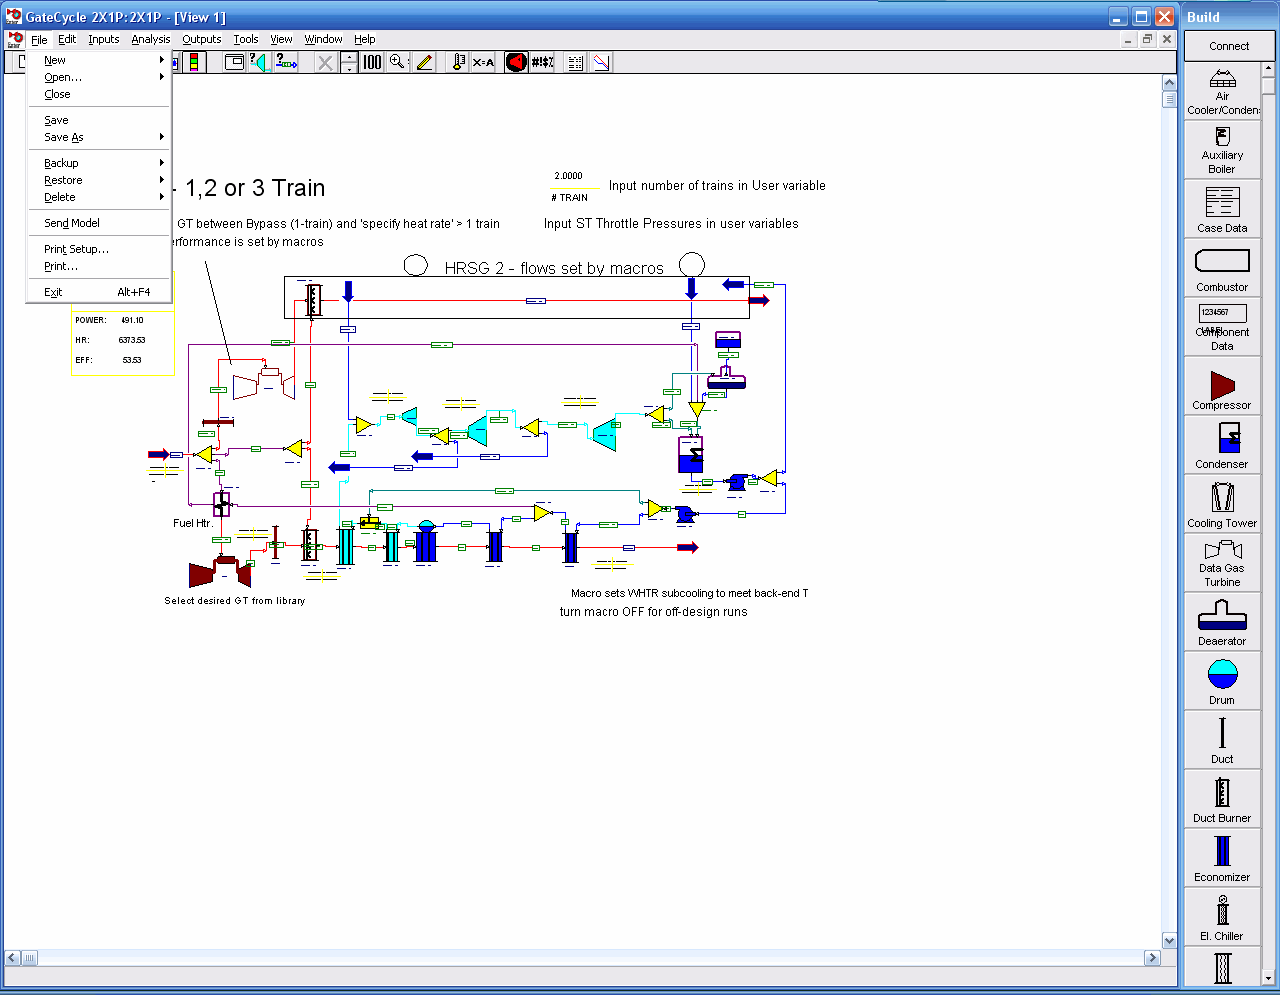The width and height of the screenshot is (1280, 995).
Task: Click the canvas vertical scrollbar up arrow
Action: pos(1170,82)
